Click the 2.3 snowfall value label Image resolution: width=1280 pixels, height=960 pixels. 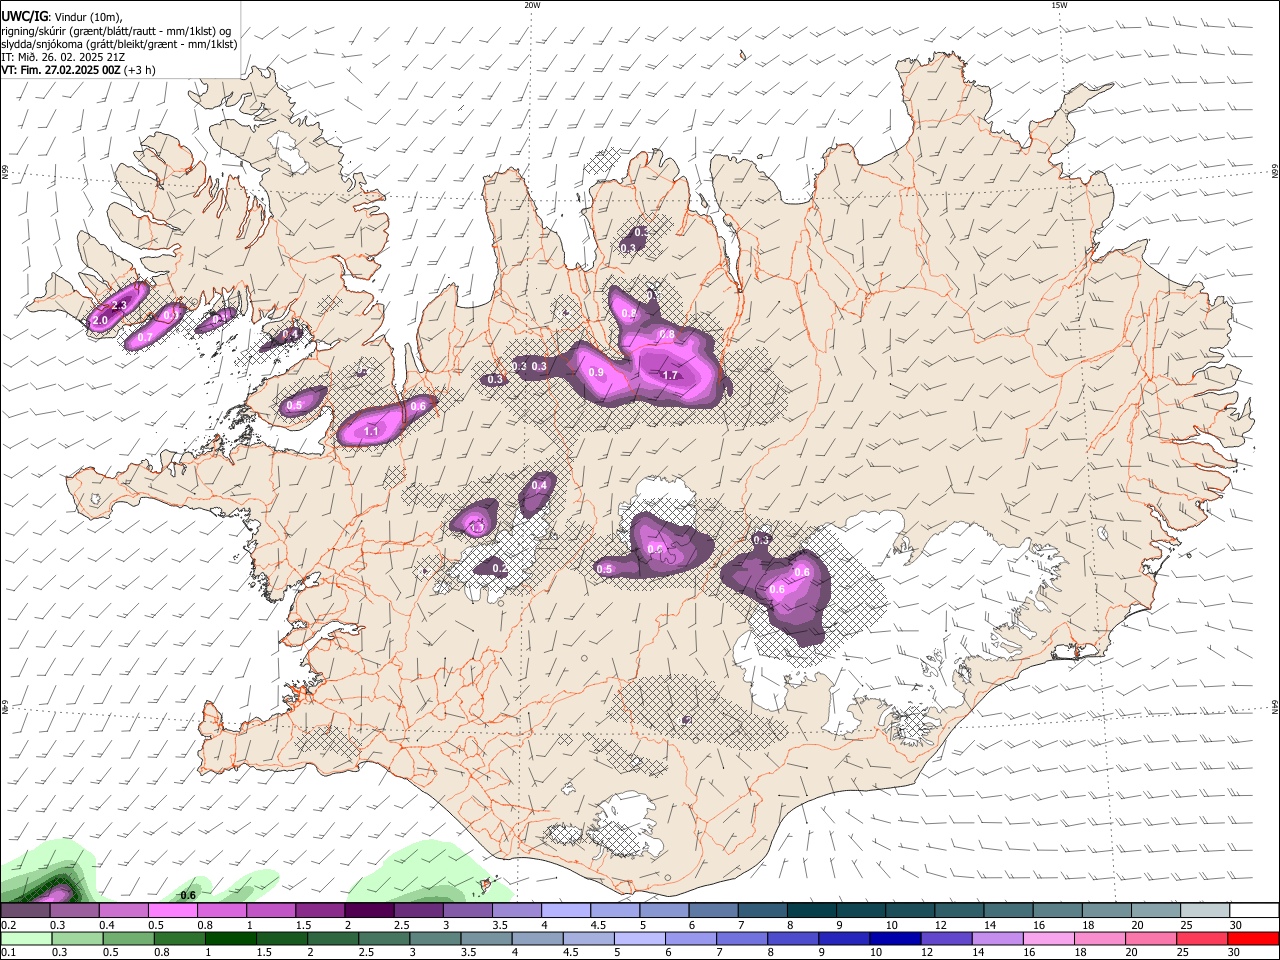119,305
